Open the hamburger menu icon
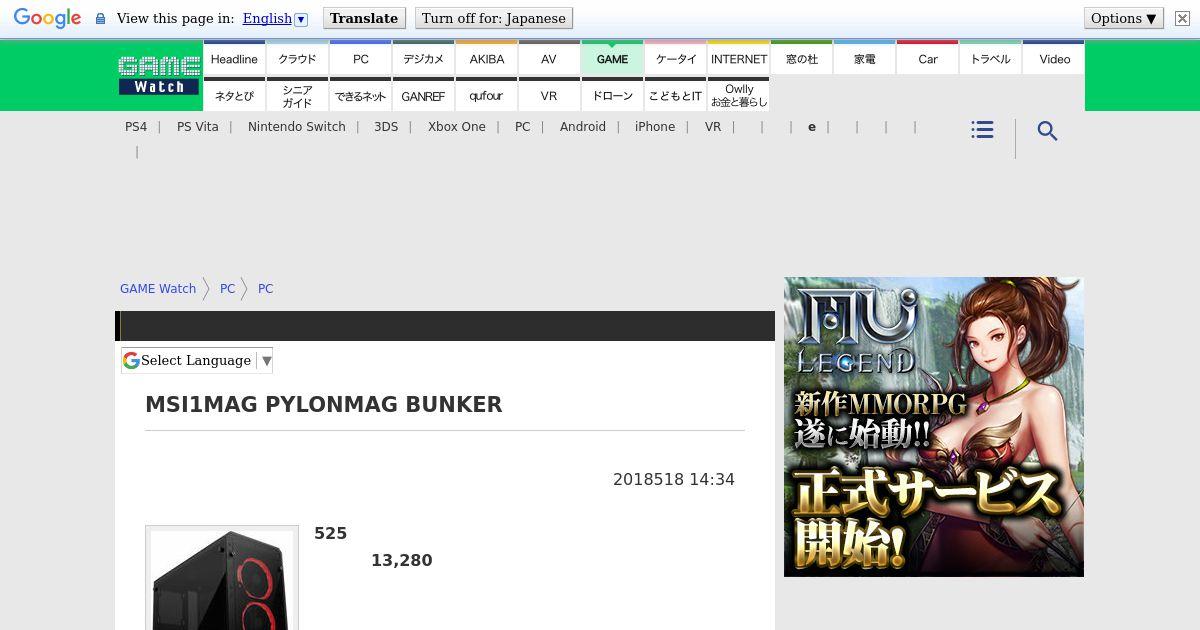This screenshot has width=1200, height=630. (x=982, y=130)
